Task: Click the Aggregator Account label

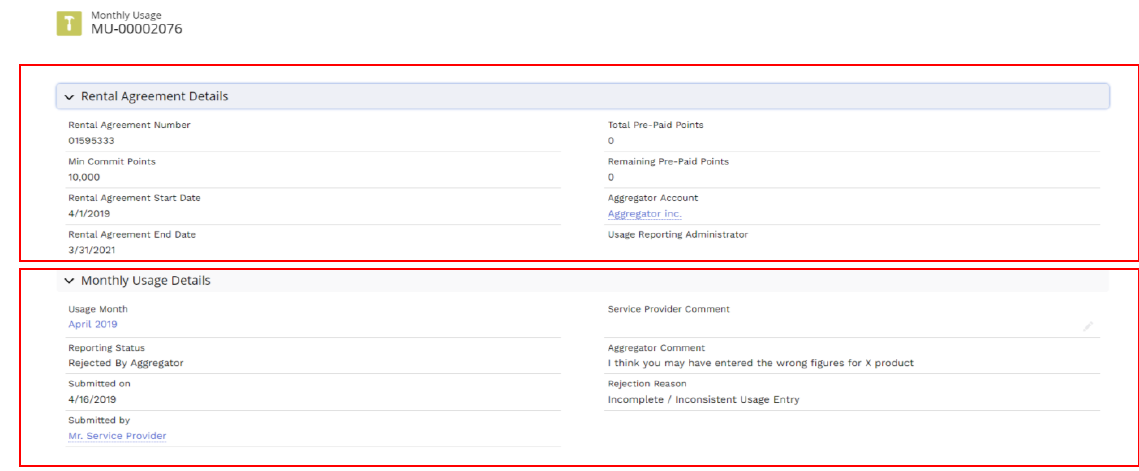Action: [652, 198]
